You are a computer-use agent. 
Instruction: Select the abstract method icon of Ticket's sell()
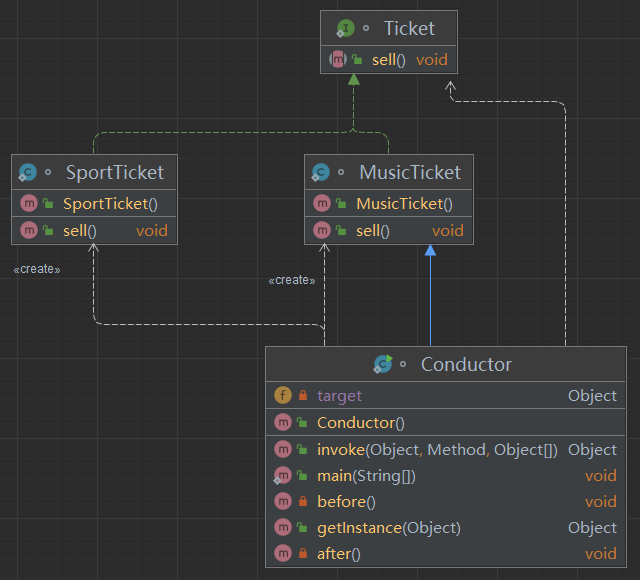[x=338, y=60]
